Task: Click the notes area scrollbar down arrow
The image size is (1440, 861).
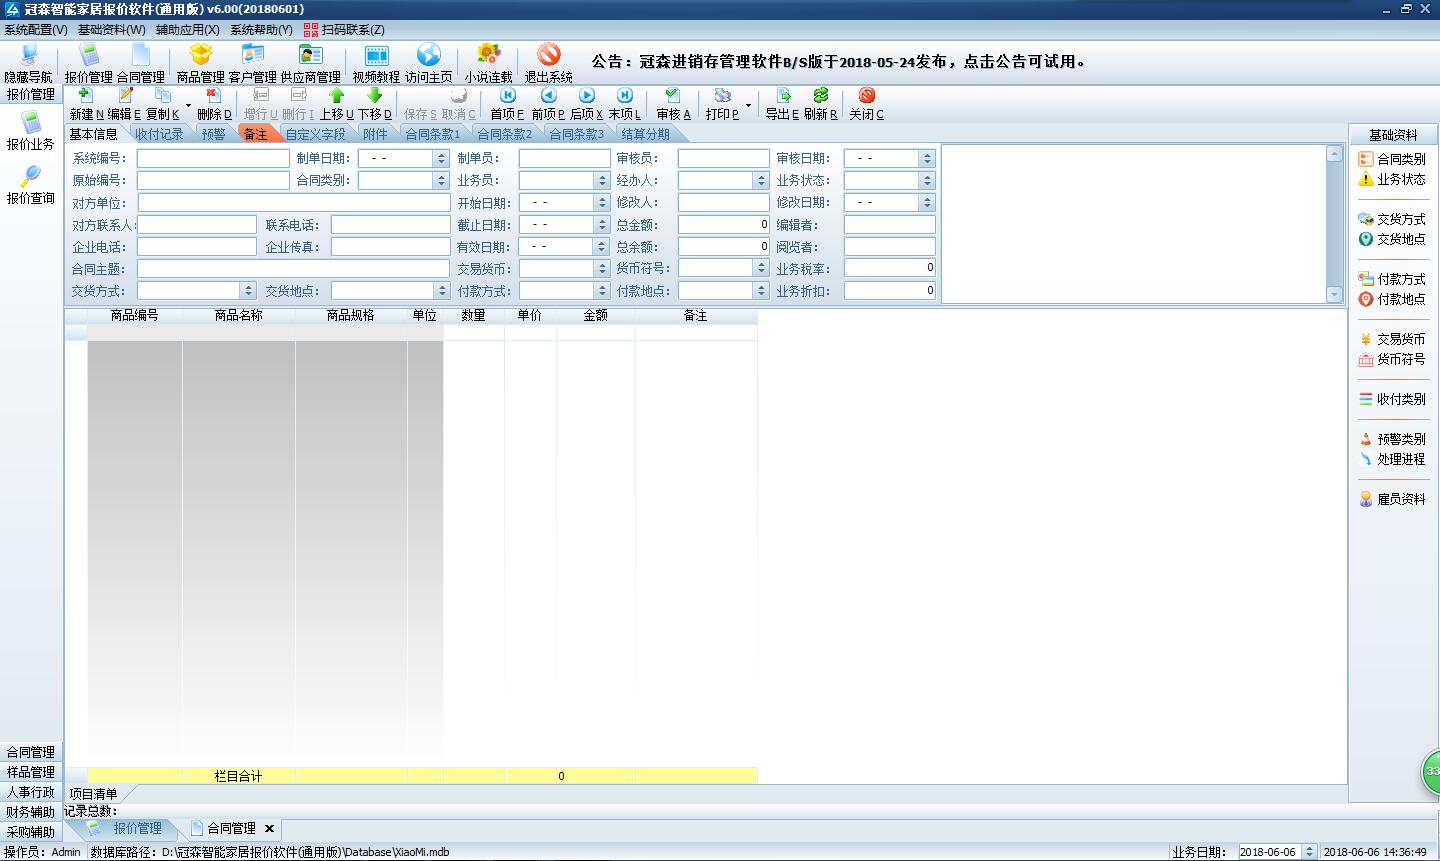Action: coord(1334,294)
